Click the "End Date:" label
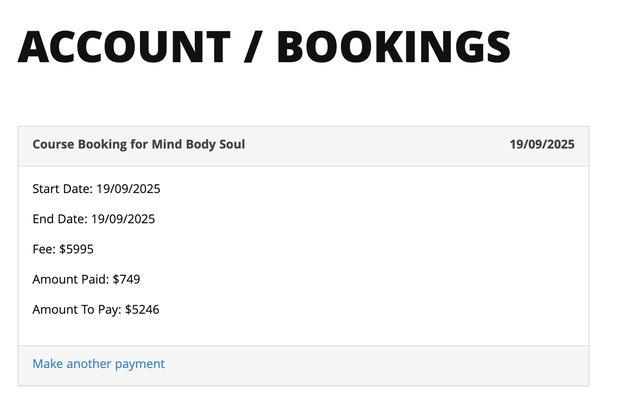640x401 pixels. (59, 219)
